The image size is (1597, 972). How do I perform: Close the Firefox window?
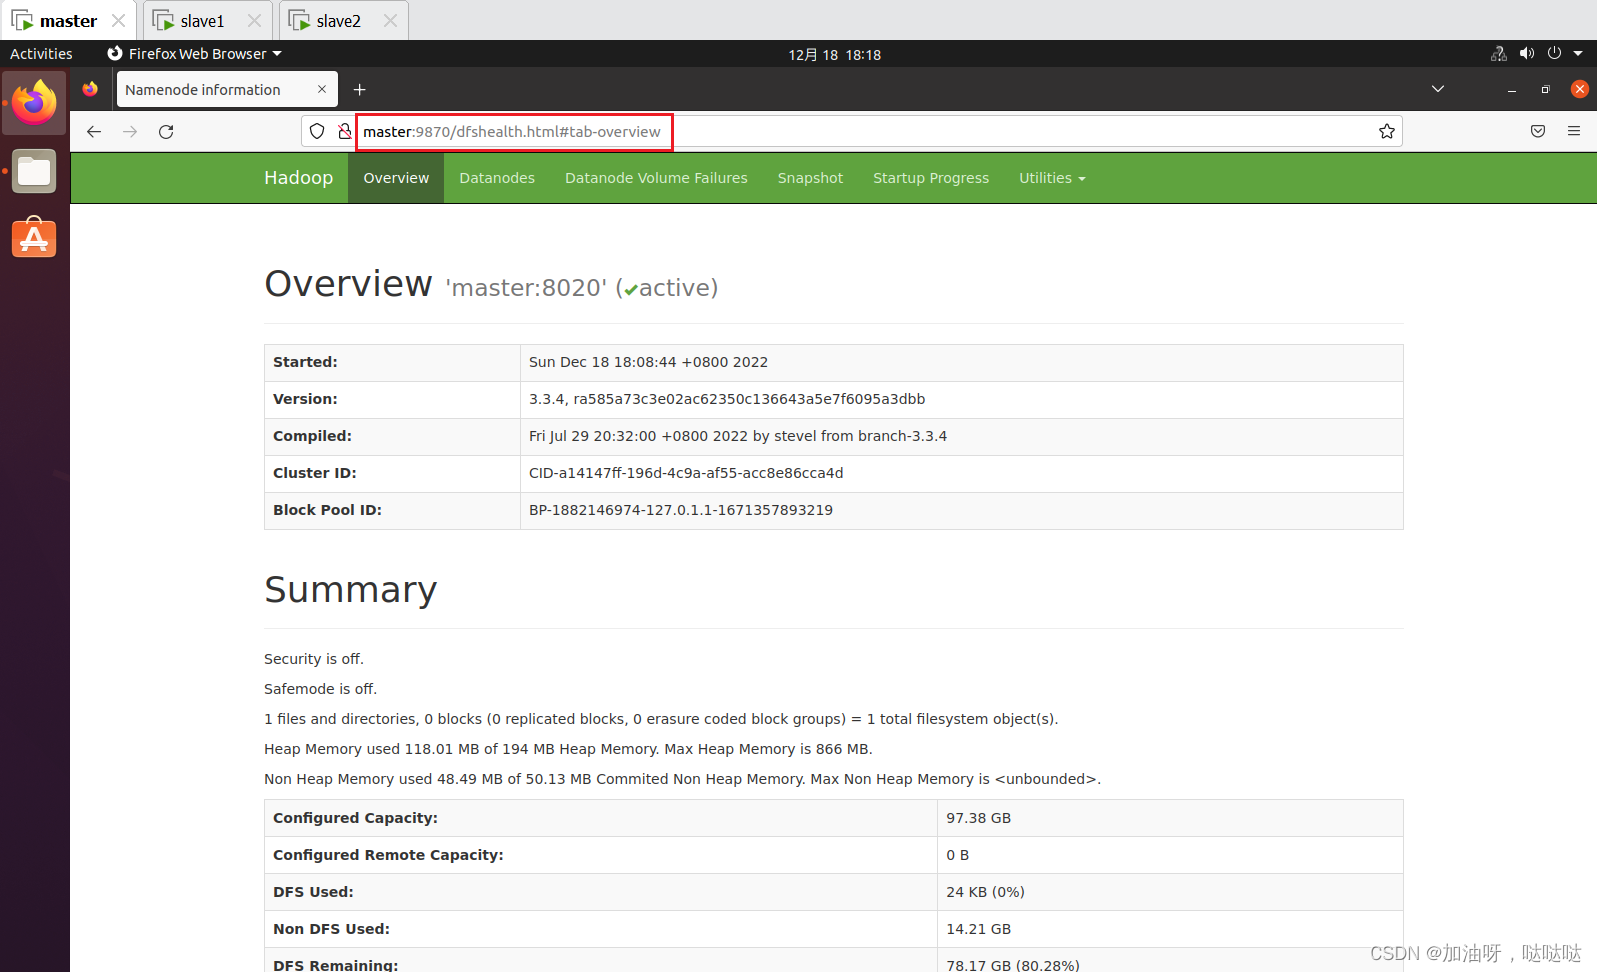[x=1580, y=89]
